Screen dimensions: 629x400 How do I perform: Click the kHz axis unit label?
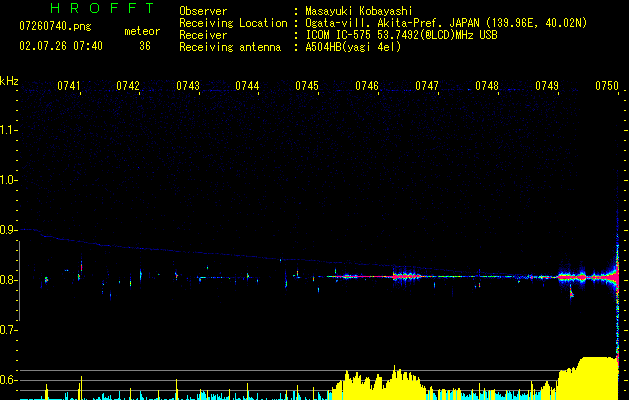(9, 81)
